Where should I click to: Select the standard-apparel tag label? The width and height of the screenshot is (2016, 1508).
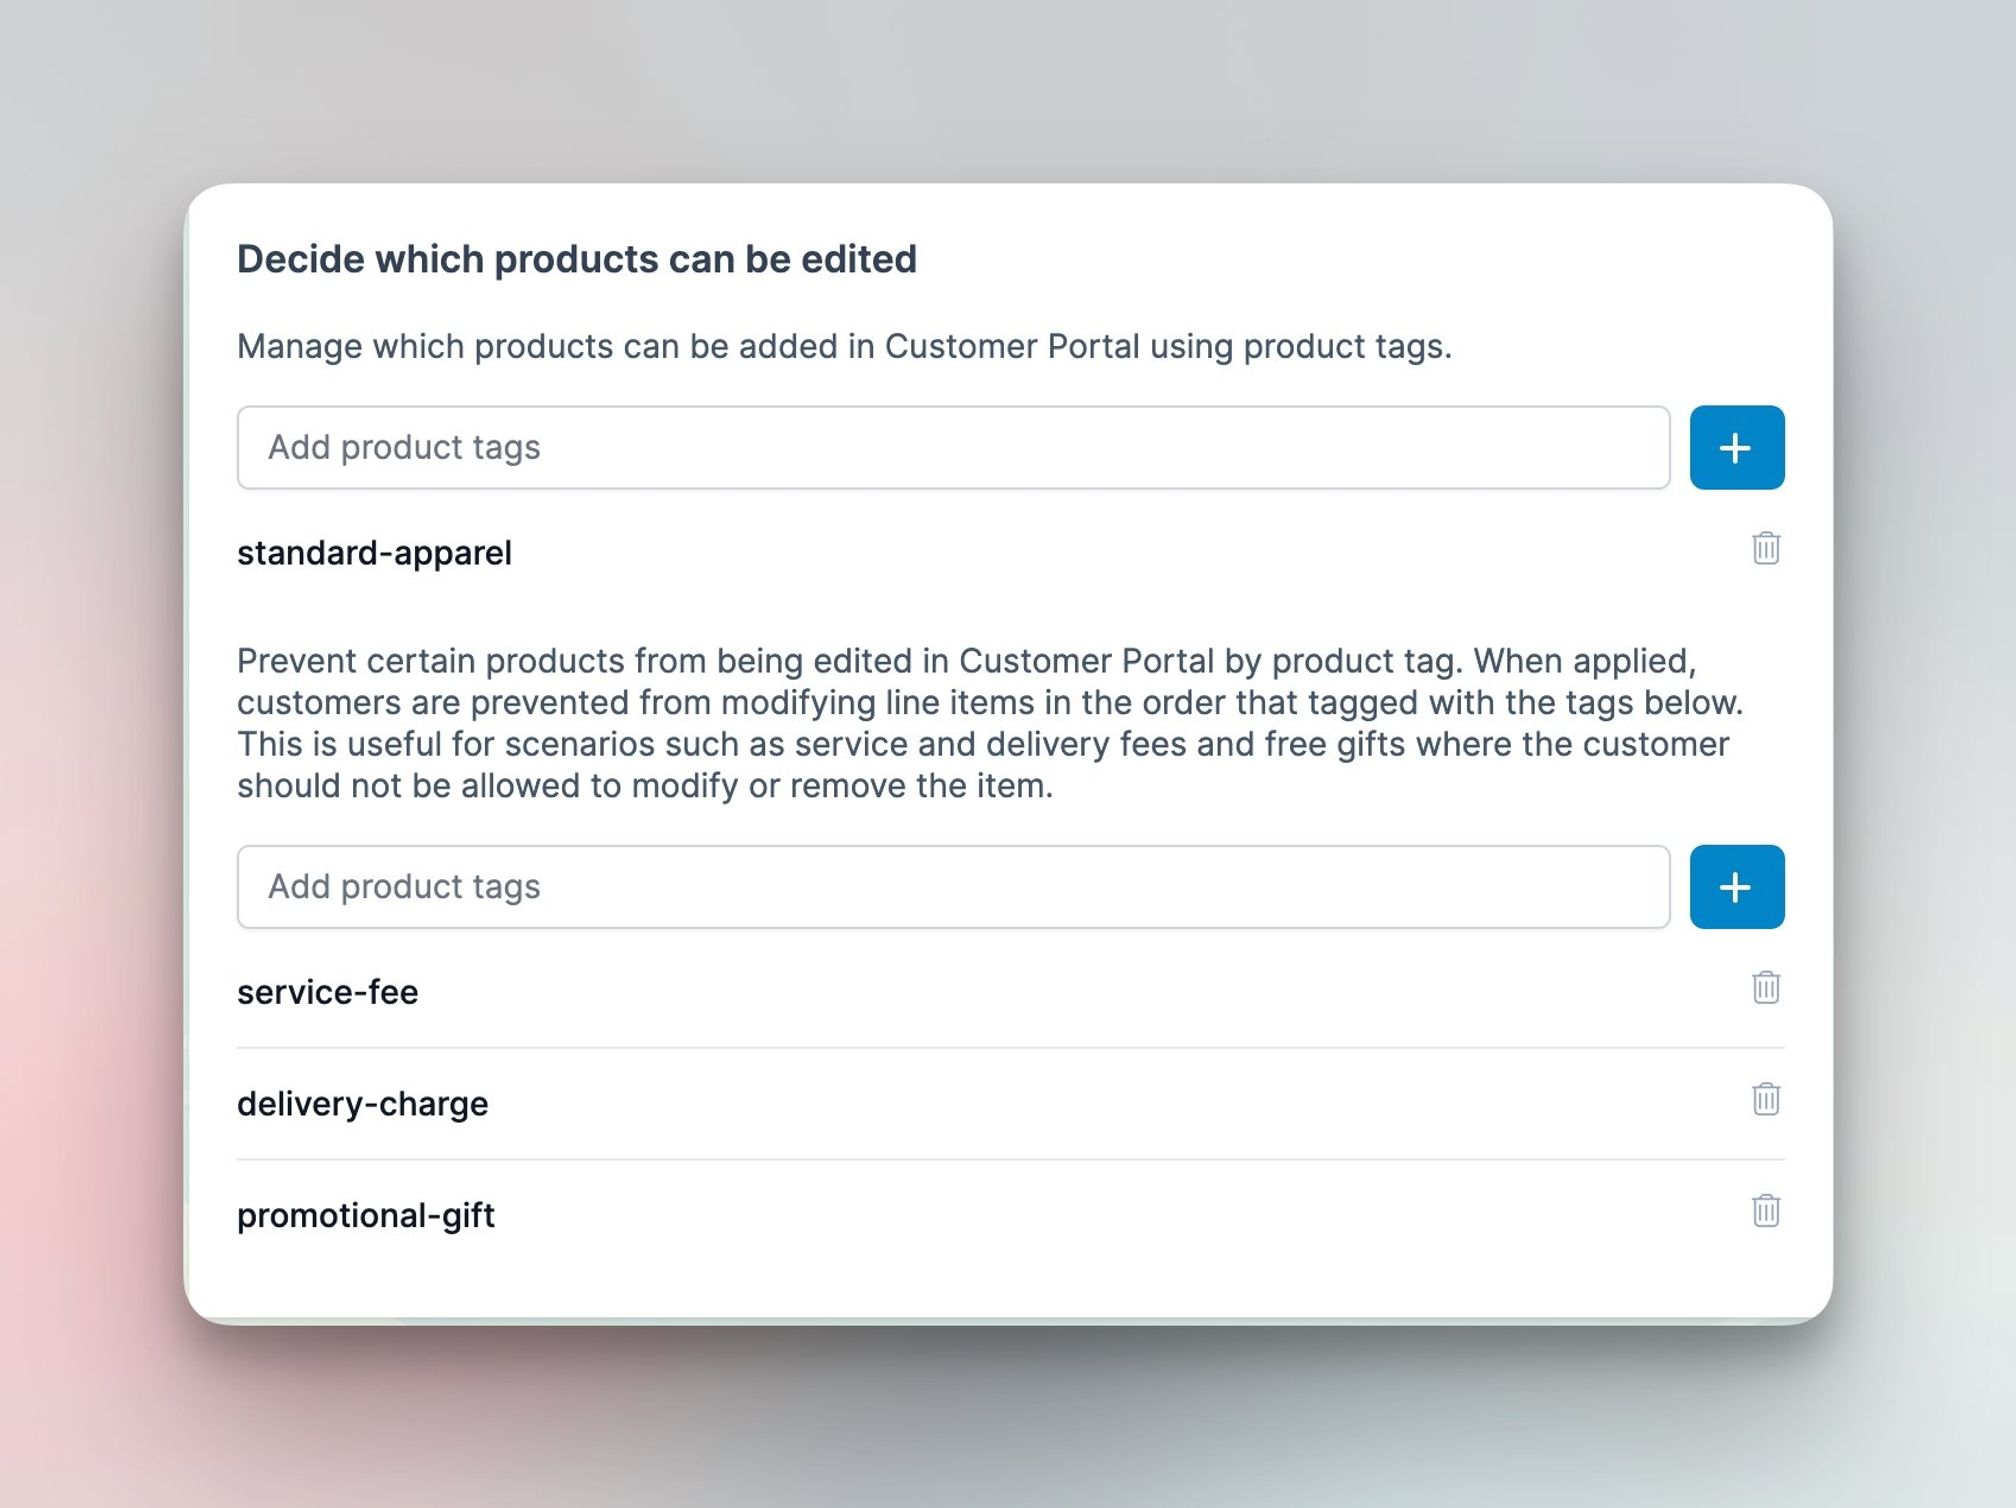pos(375,553)
